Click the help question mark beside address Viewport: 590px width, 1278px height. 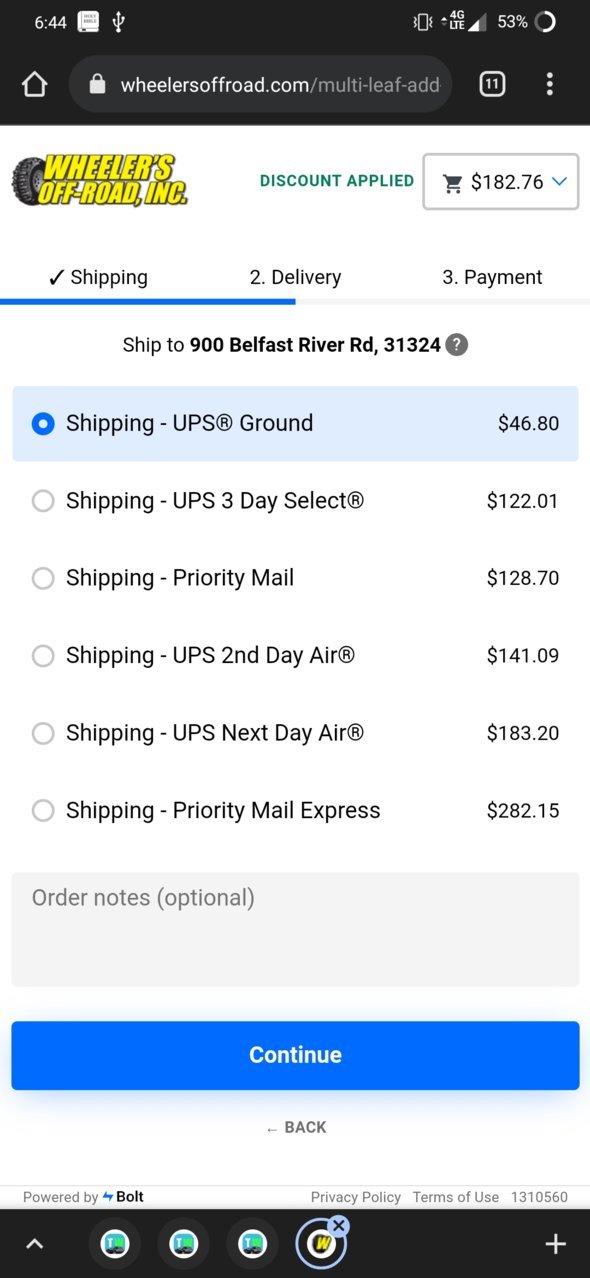pyautogui.click(x=456, y=345)
